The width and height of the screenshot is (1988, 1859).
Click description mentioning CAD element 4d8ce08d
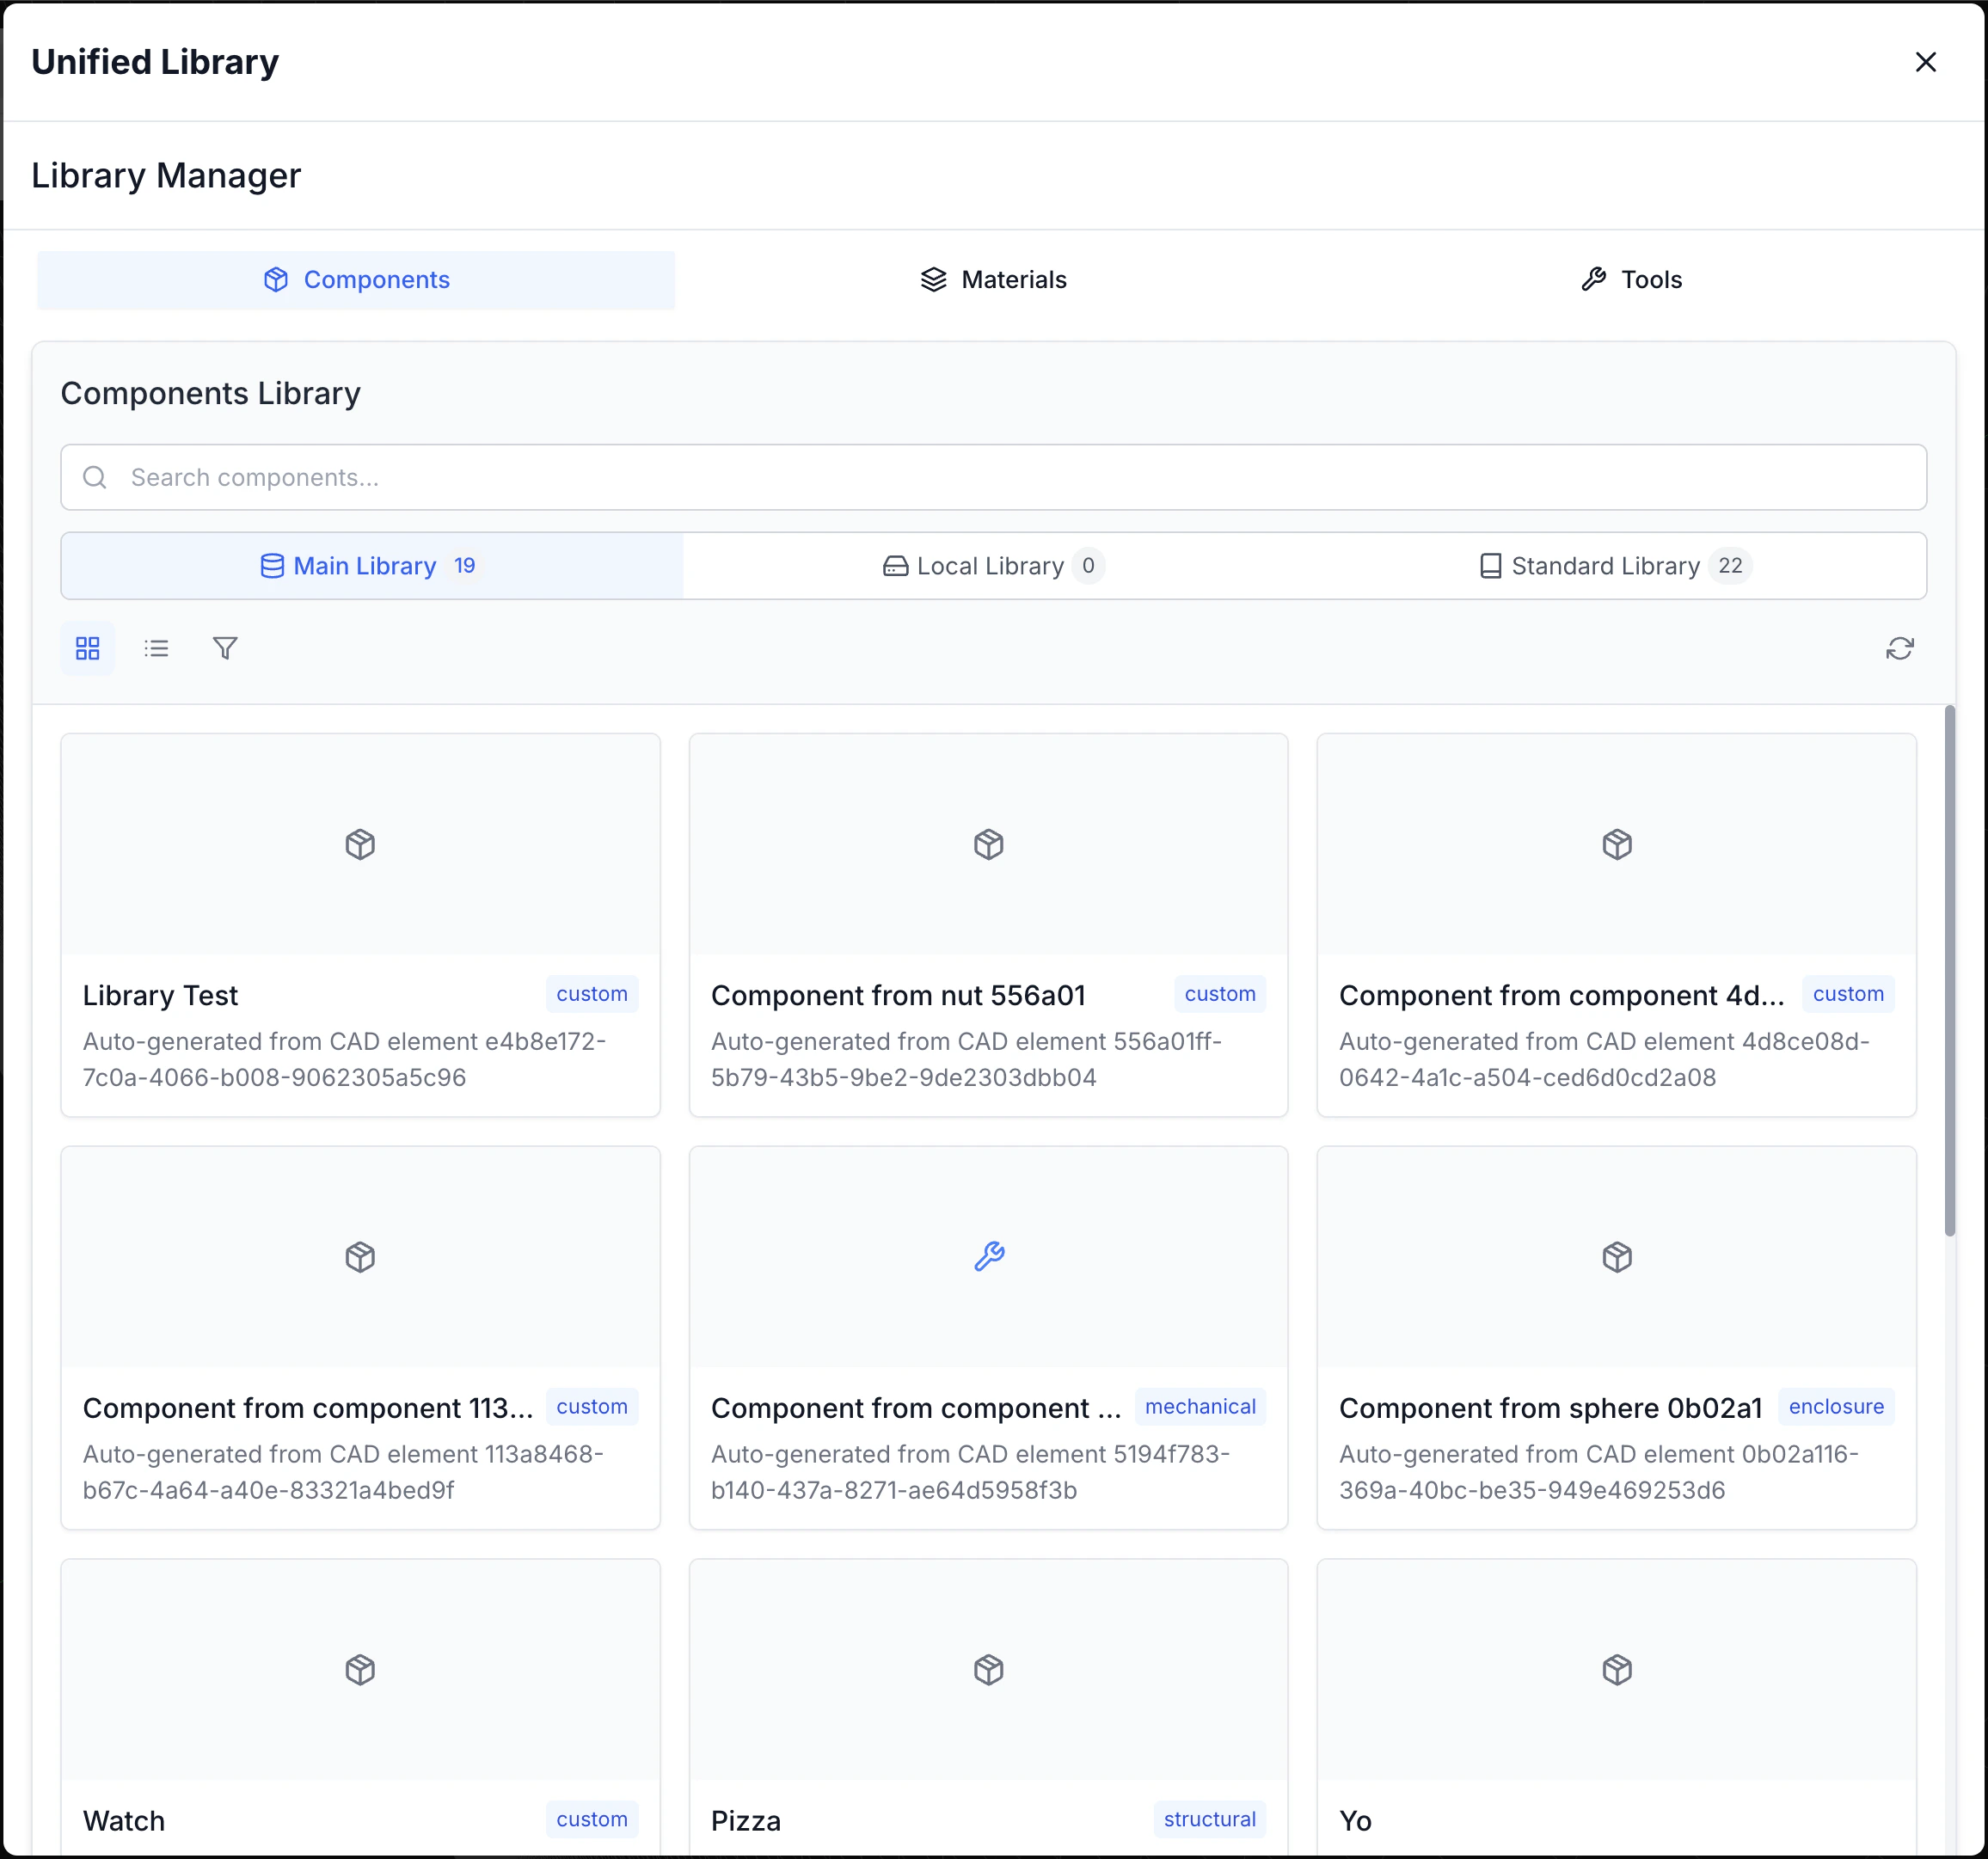[1604, 1060]
